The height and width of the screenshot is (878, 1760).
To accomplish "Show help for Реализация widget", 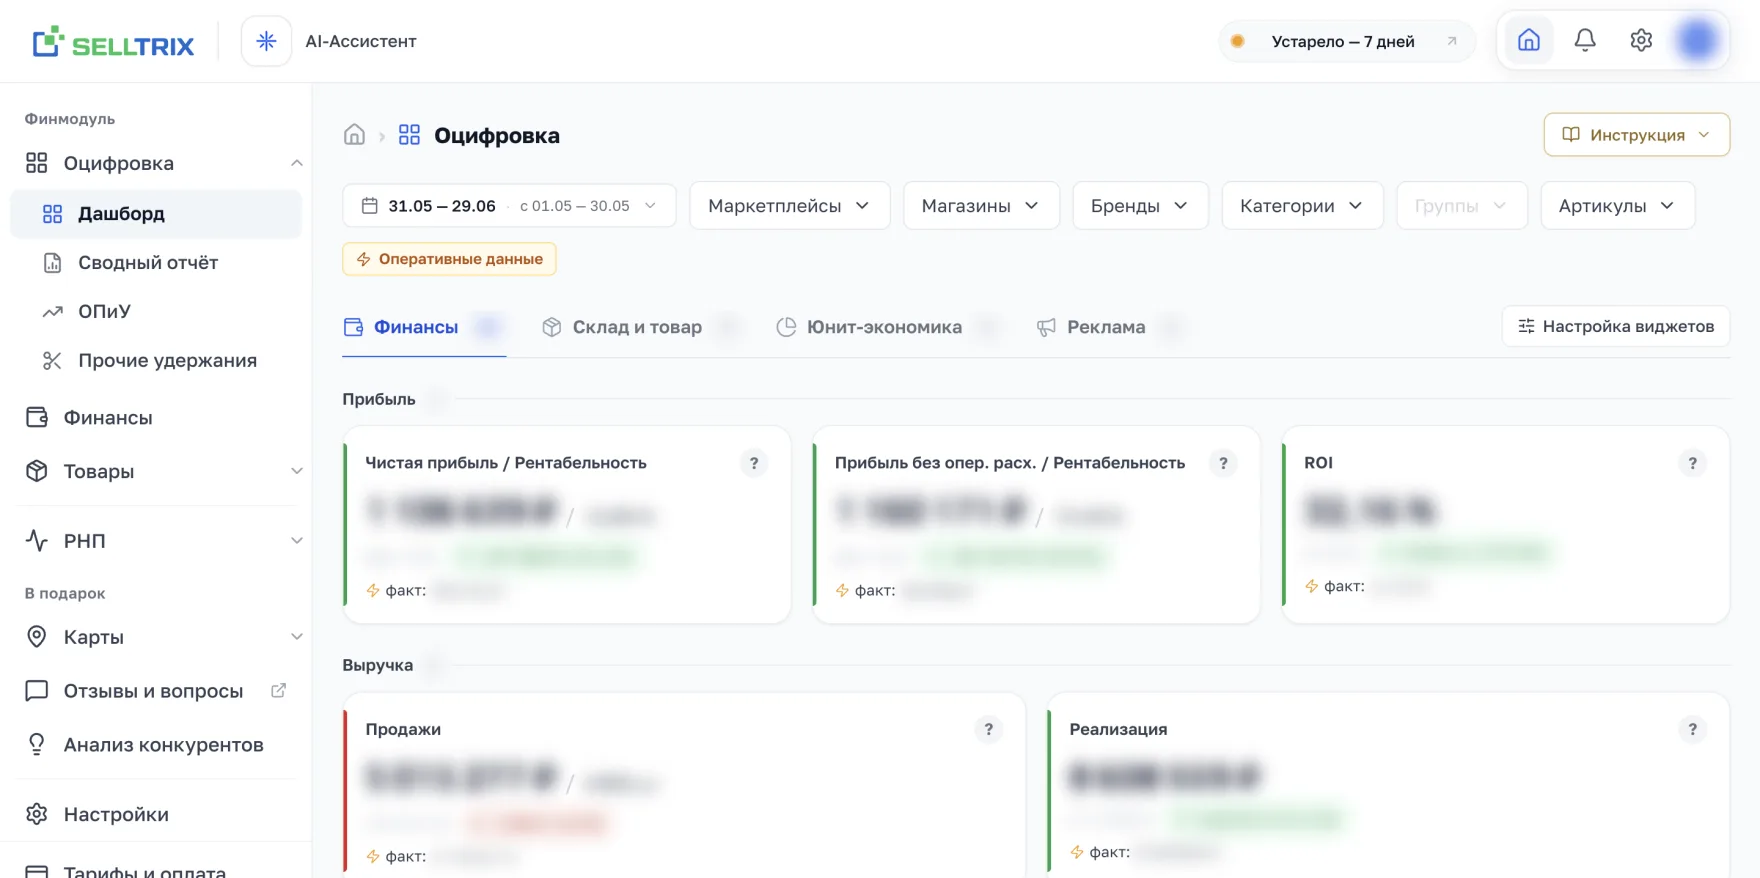I will (1692, 729).
